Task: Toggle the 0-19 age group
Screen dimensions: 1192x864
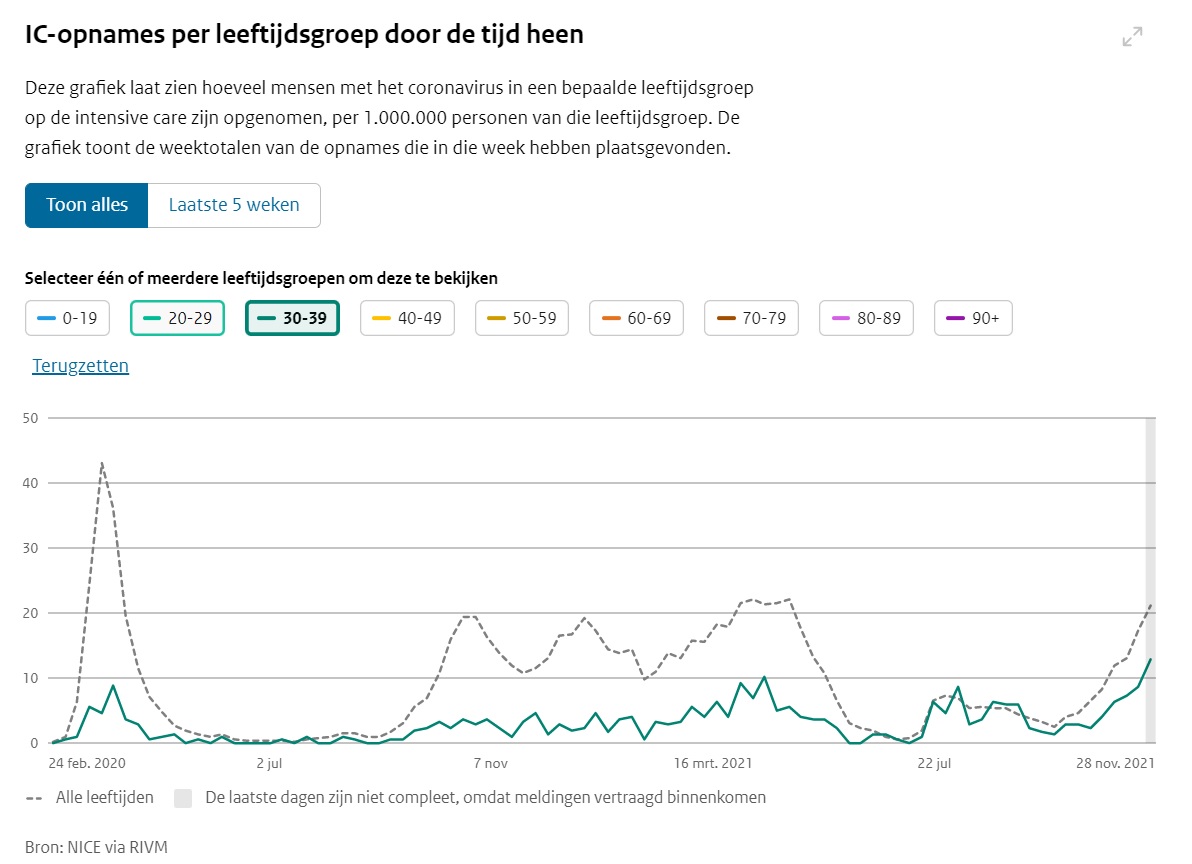Action: (67, 319)
